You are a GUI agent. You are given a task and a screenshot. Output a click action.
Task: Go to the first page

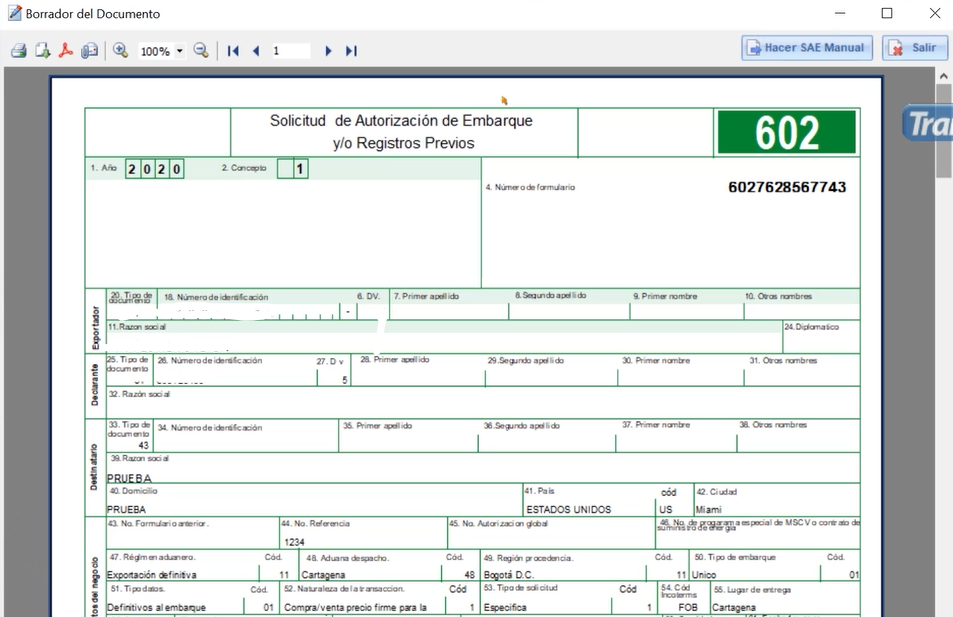point(233,51)
